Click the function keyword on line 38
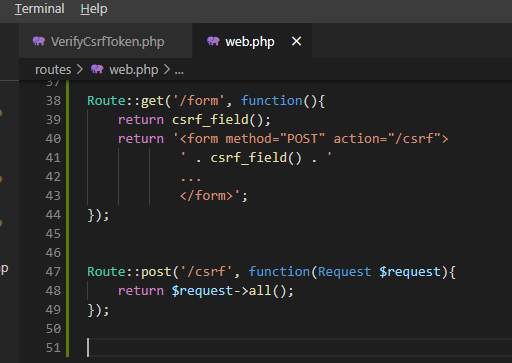 coord(272,101)
